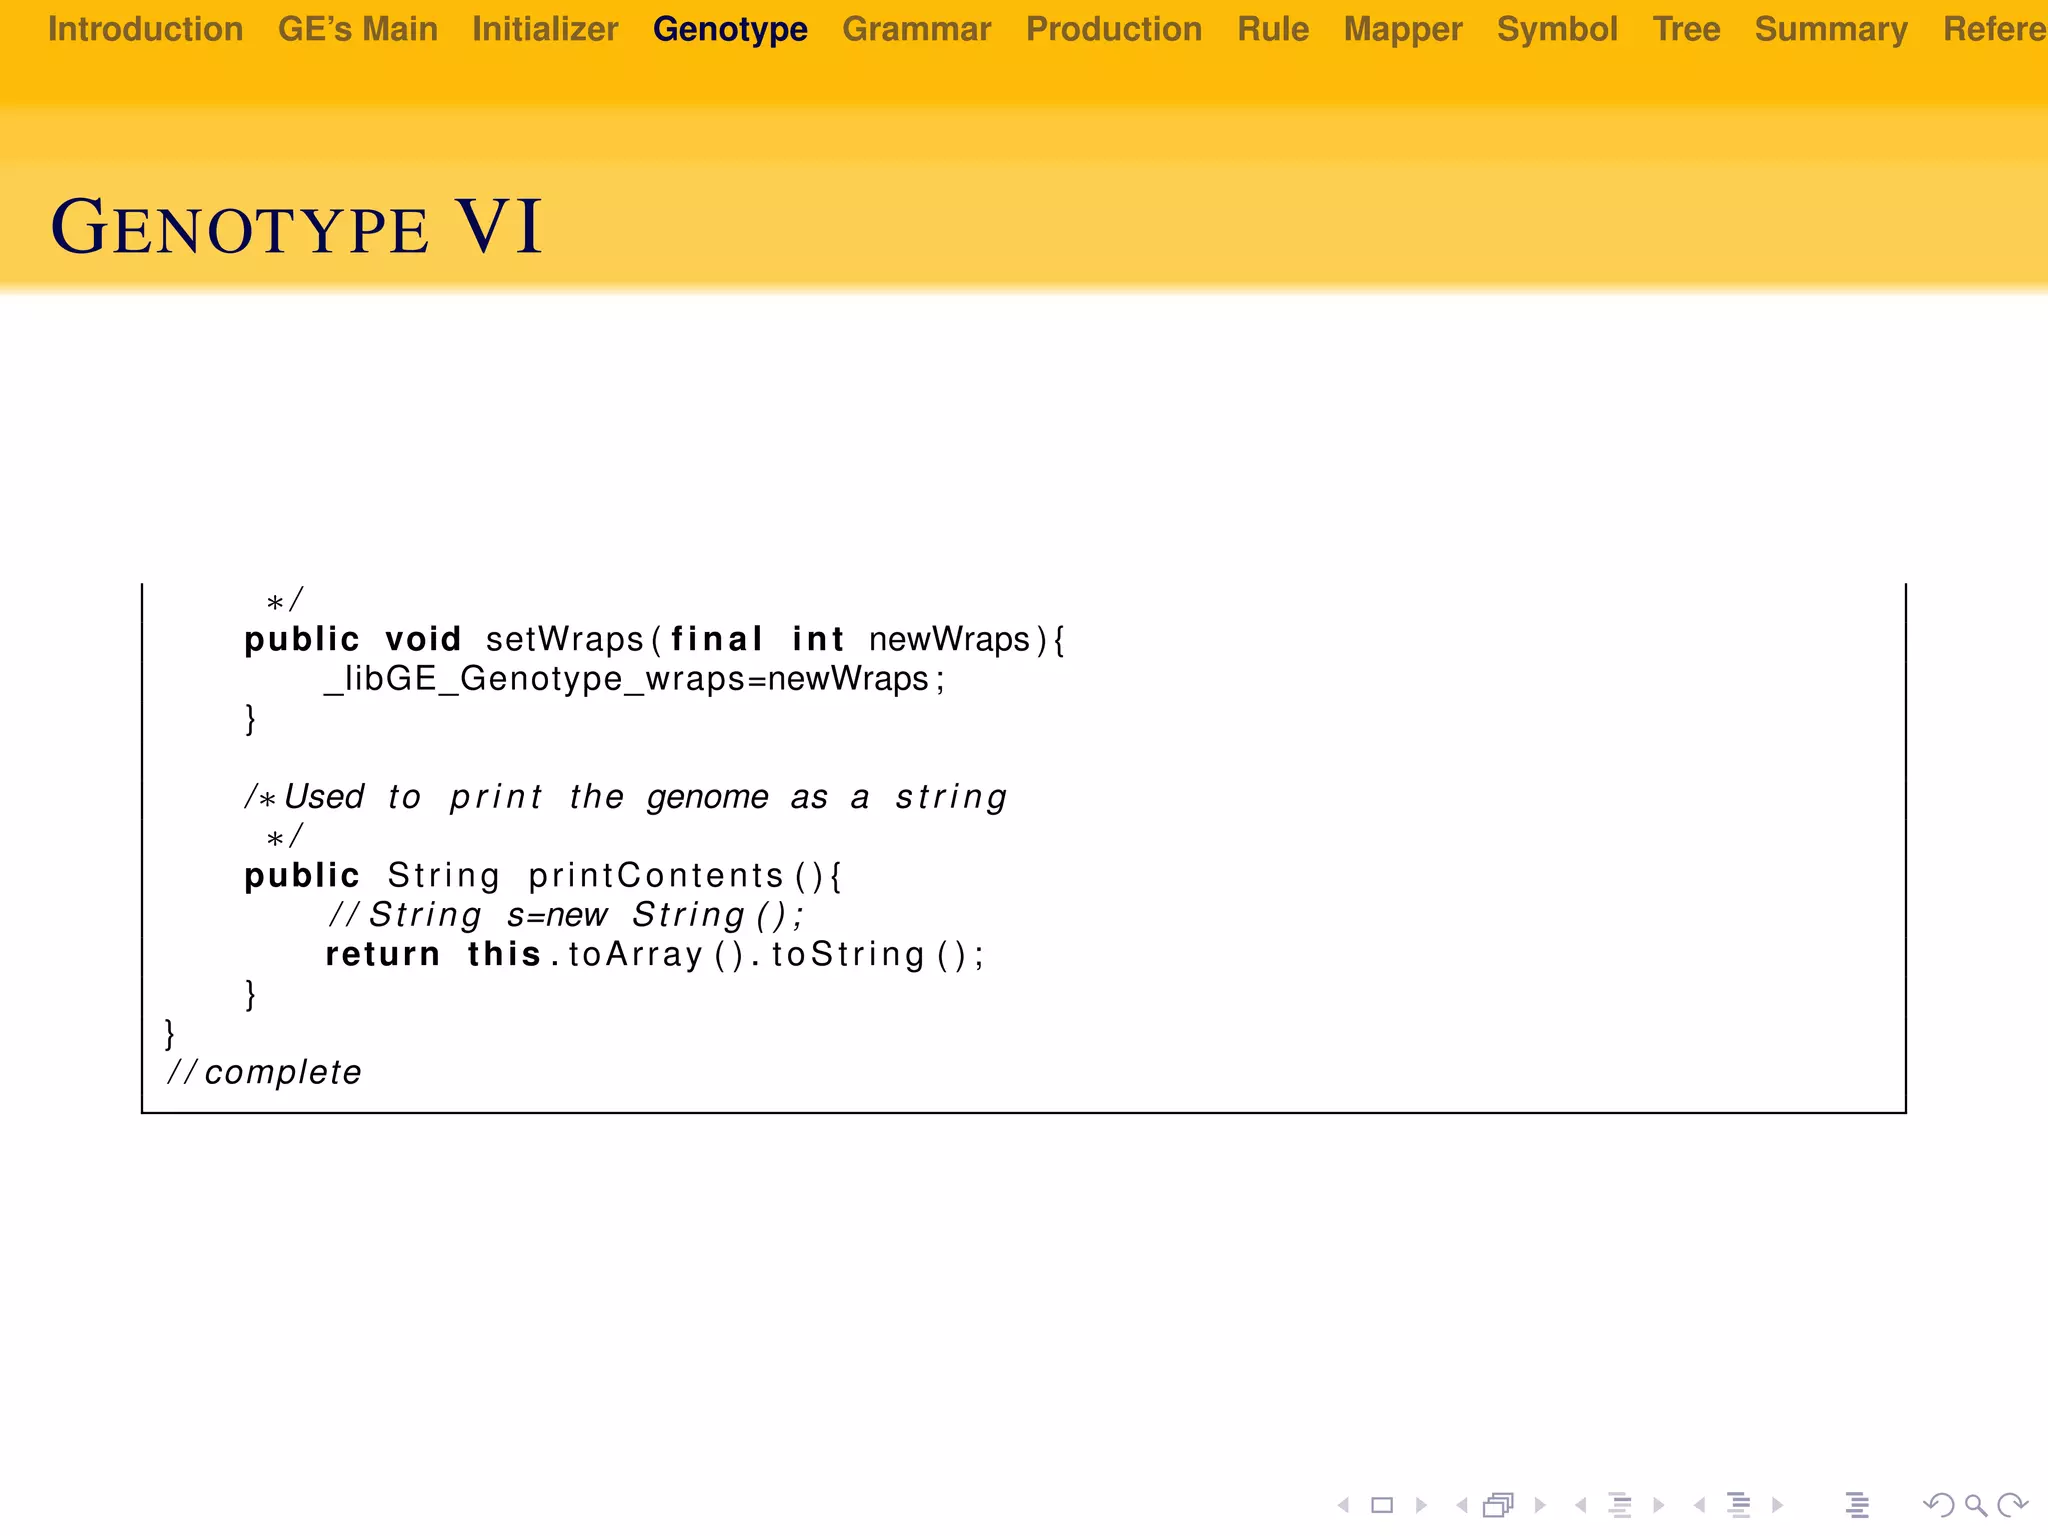
Task: Click the 'GENOTYPE VI' slide title
Action: tap(296, 227)
